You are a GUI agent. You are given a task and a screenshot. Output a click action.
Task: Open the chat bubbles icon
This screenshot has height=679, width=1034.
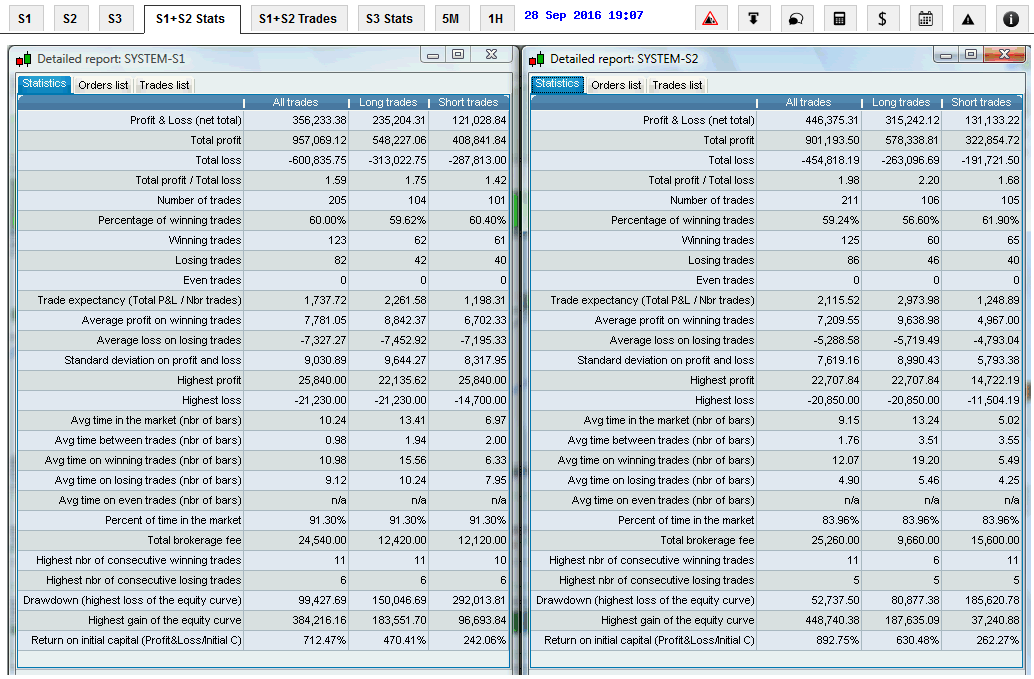tap(796, 18)
